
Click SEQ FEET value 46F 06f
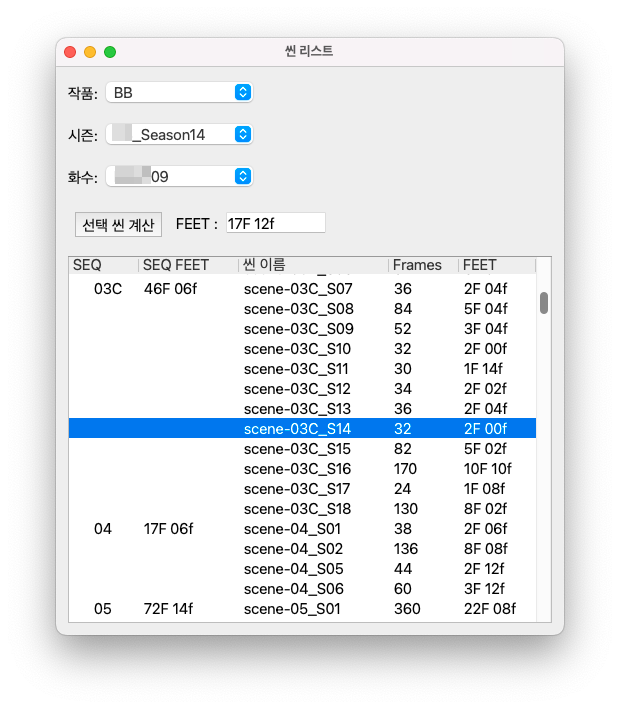[170, 289]
